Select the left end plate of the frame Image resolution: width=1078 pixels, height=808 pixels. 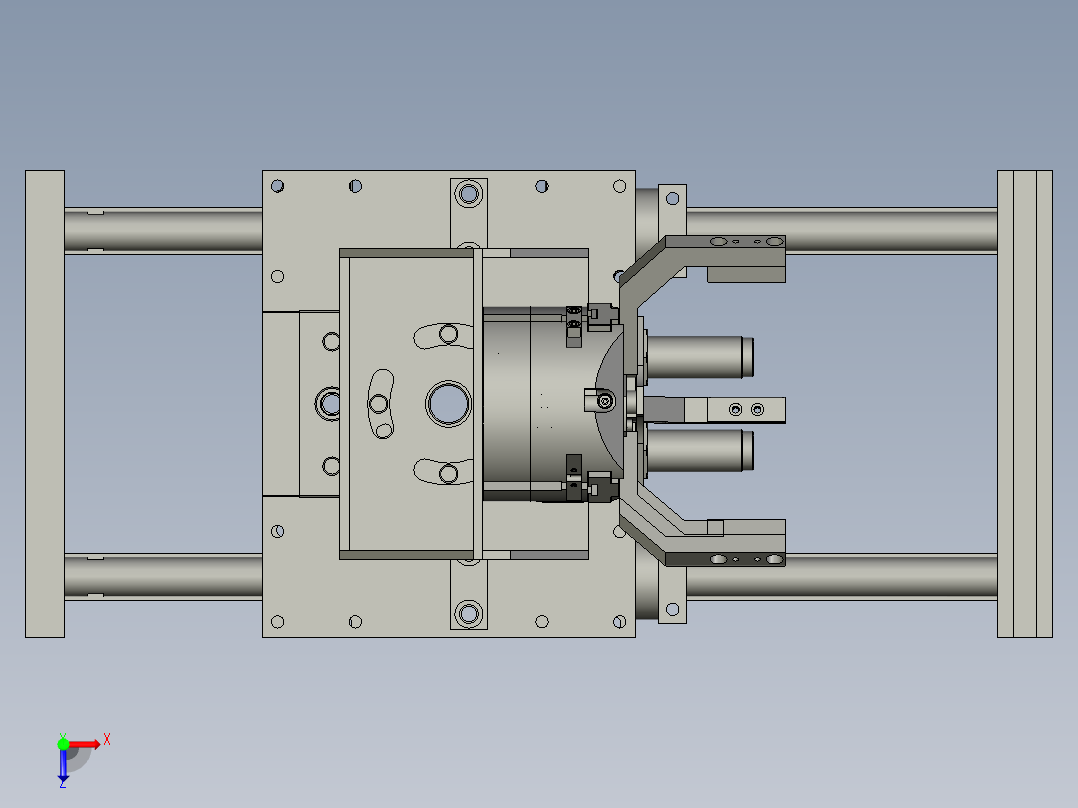pos(45,404)
